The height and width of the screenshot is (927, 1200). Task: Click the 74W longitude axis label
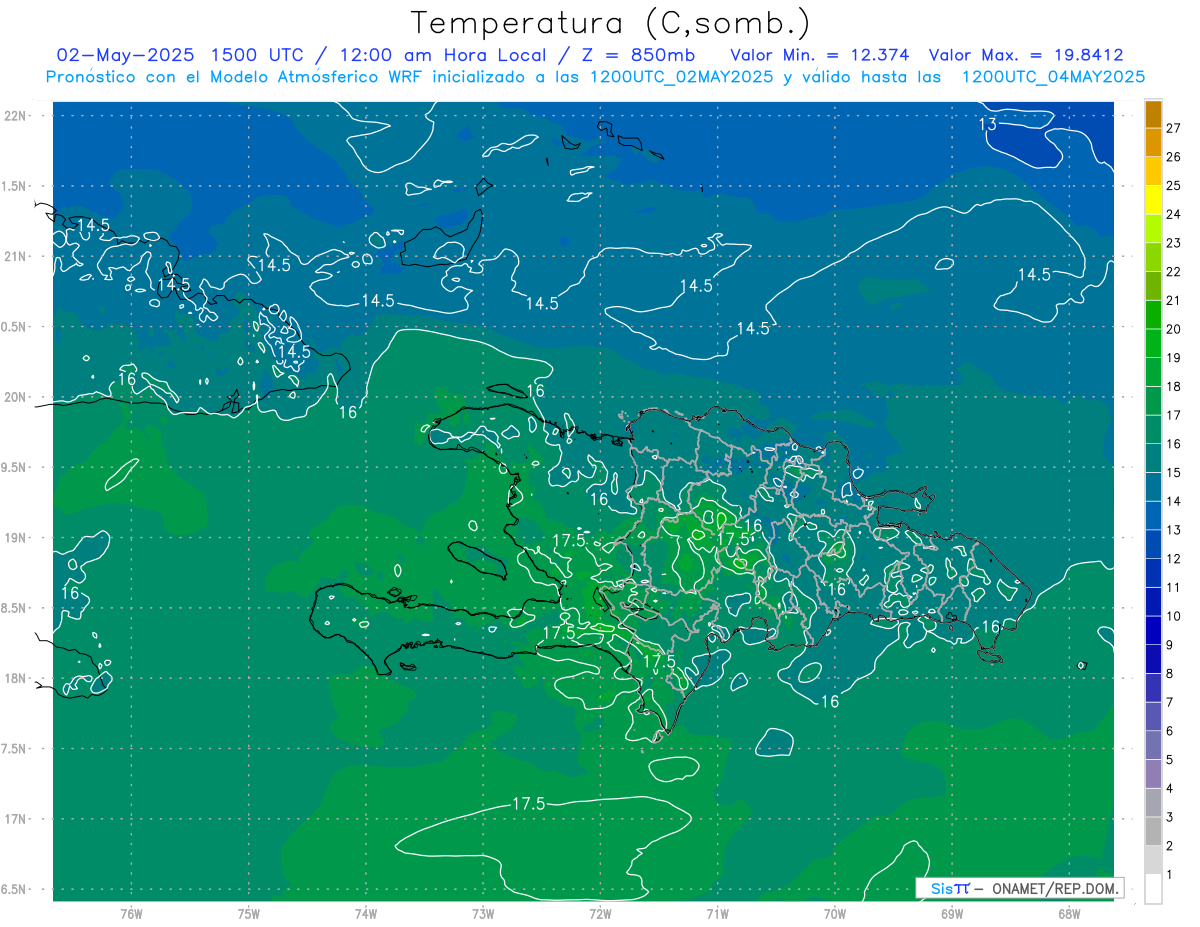[366, 913]
